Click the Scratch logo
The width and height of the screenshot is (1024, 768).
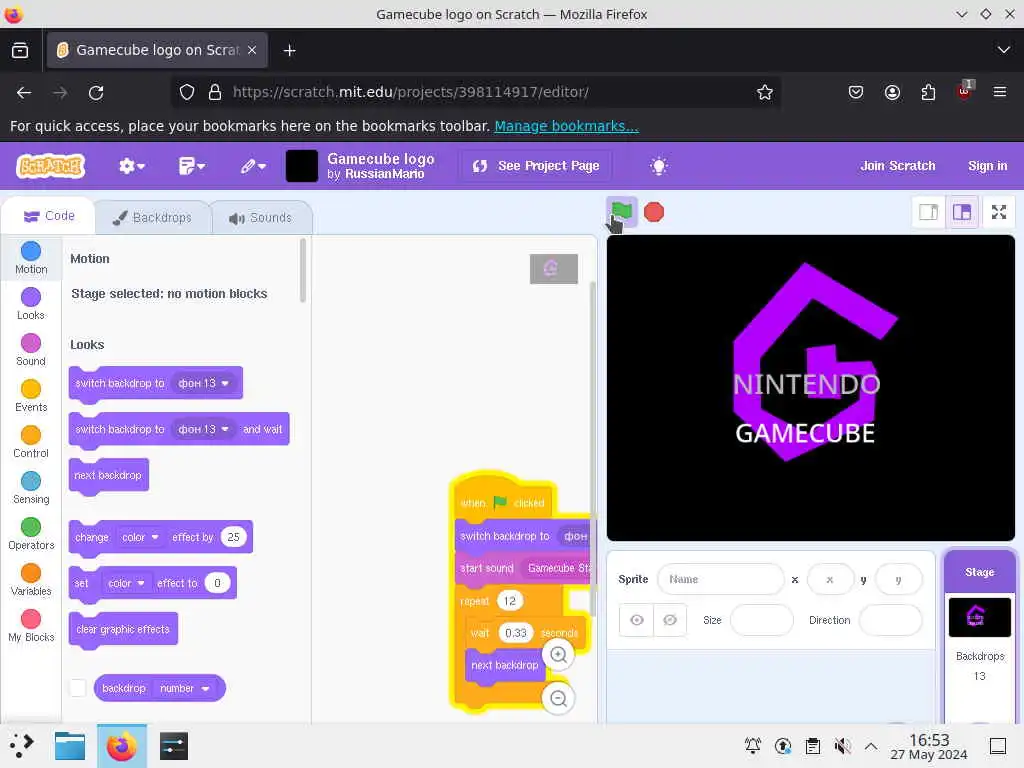click(51, 166)
